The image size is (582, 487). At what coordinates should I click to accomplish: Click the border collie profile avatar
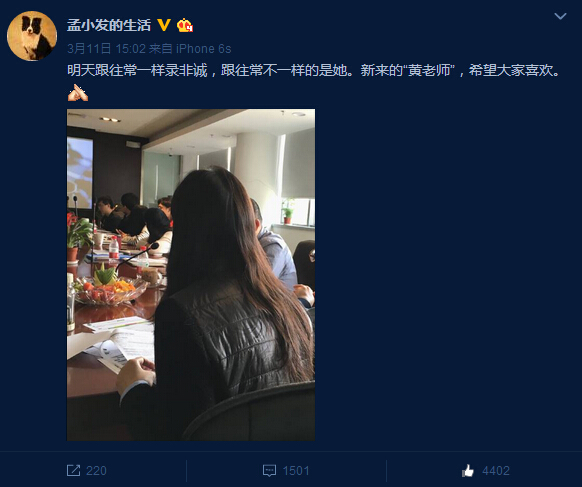[x=32, y=36]
